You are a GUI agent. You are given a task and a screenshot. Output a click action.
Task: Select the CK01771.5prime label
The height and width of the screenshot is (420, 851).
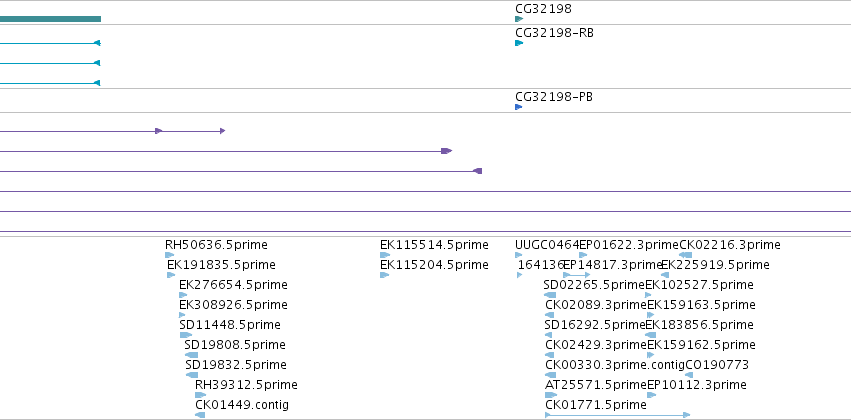tap(596, 405)
